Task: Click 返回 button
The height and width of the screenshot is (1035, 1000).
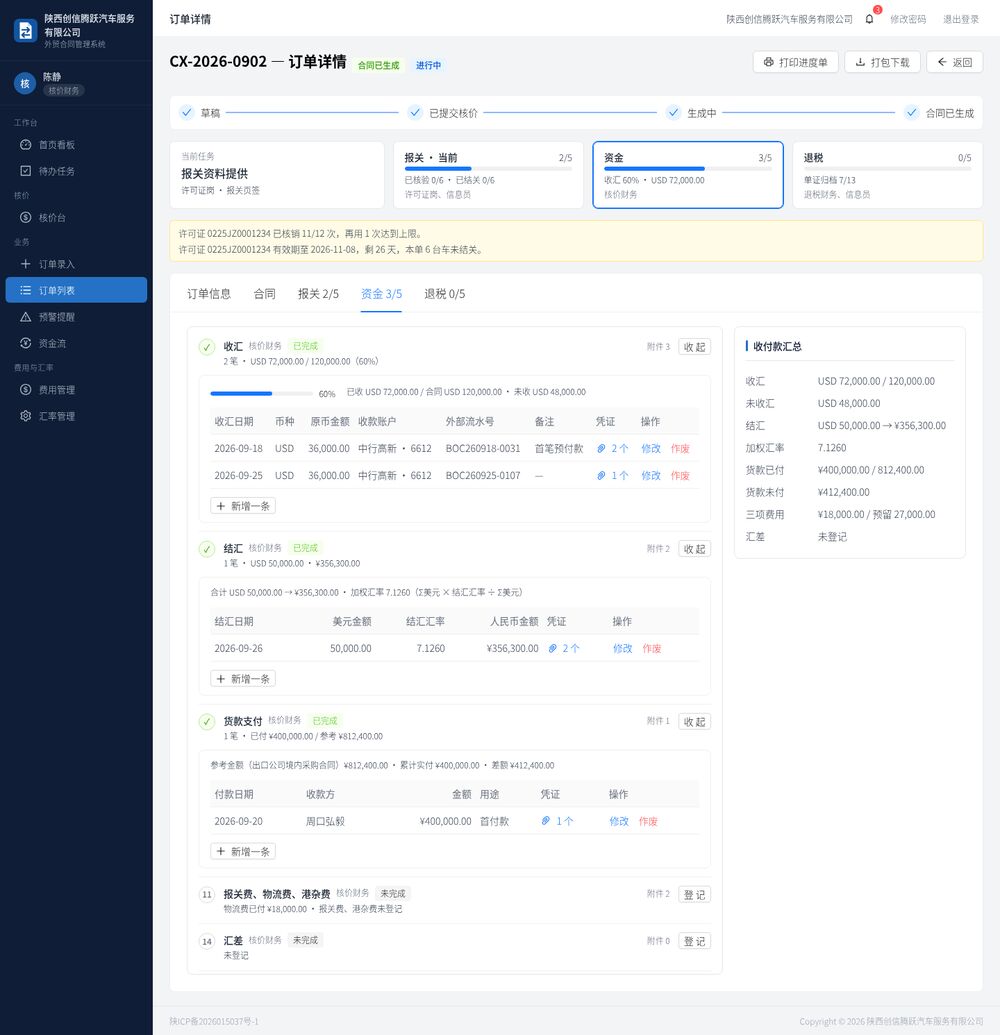Action: click(x=954, y=62)
